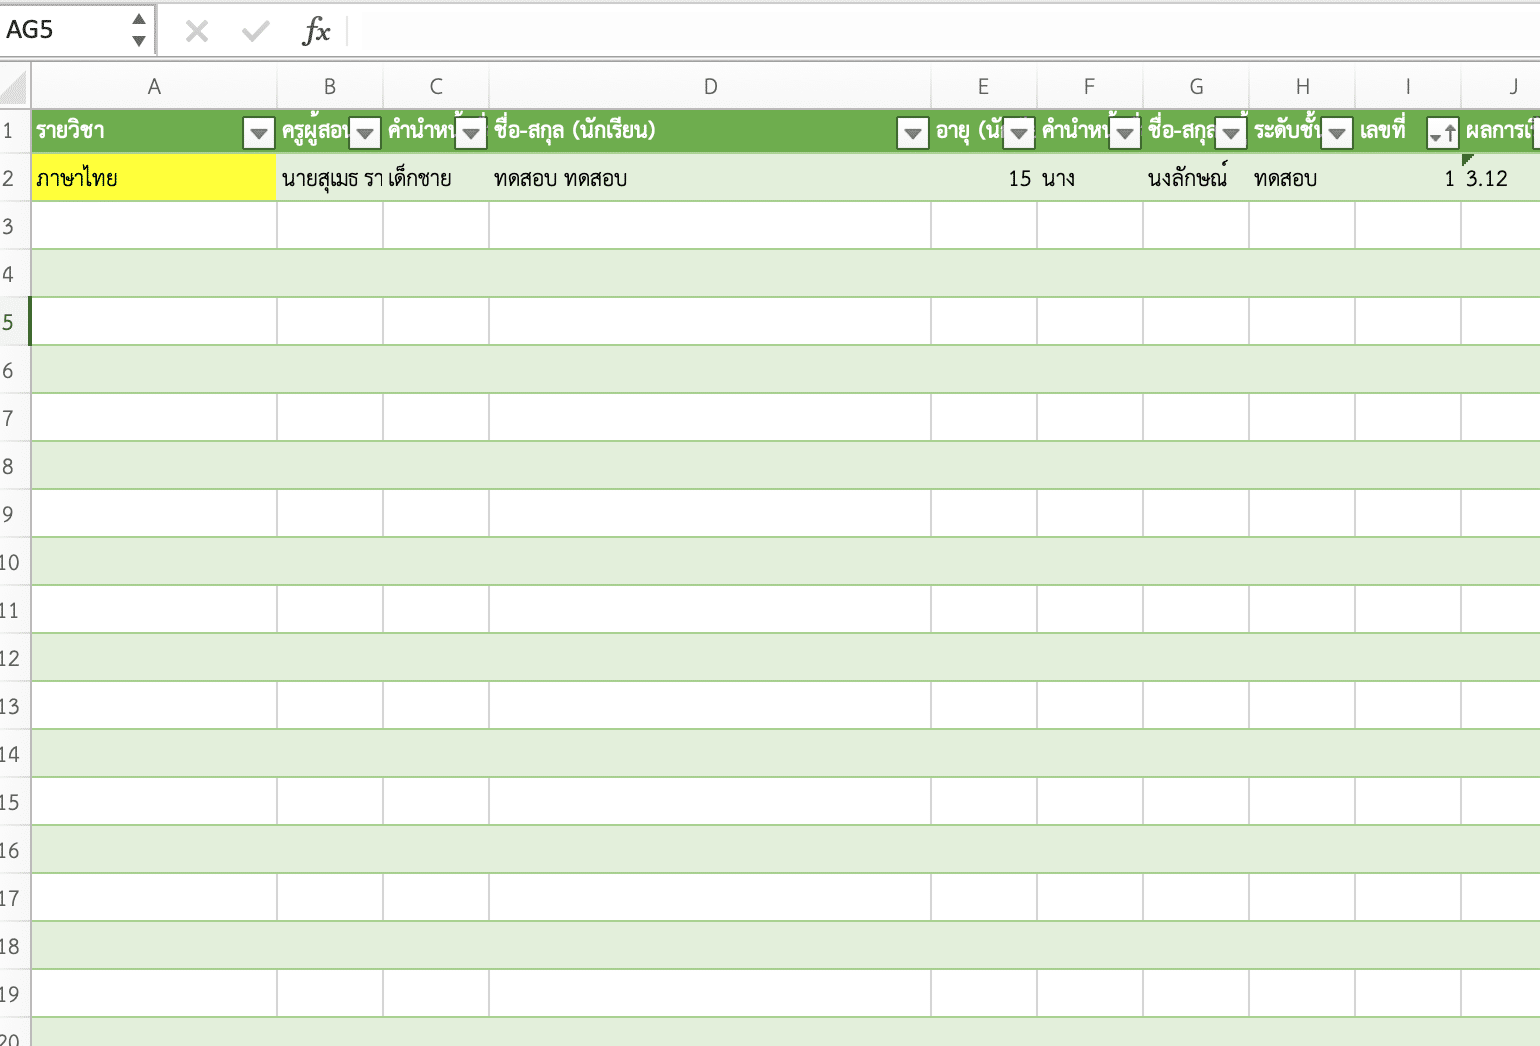The height and width of the screenshot is (1046, 1540).
Task: Click the cell 'นายสุเมธ รา'
Action: pos(330,178)
